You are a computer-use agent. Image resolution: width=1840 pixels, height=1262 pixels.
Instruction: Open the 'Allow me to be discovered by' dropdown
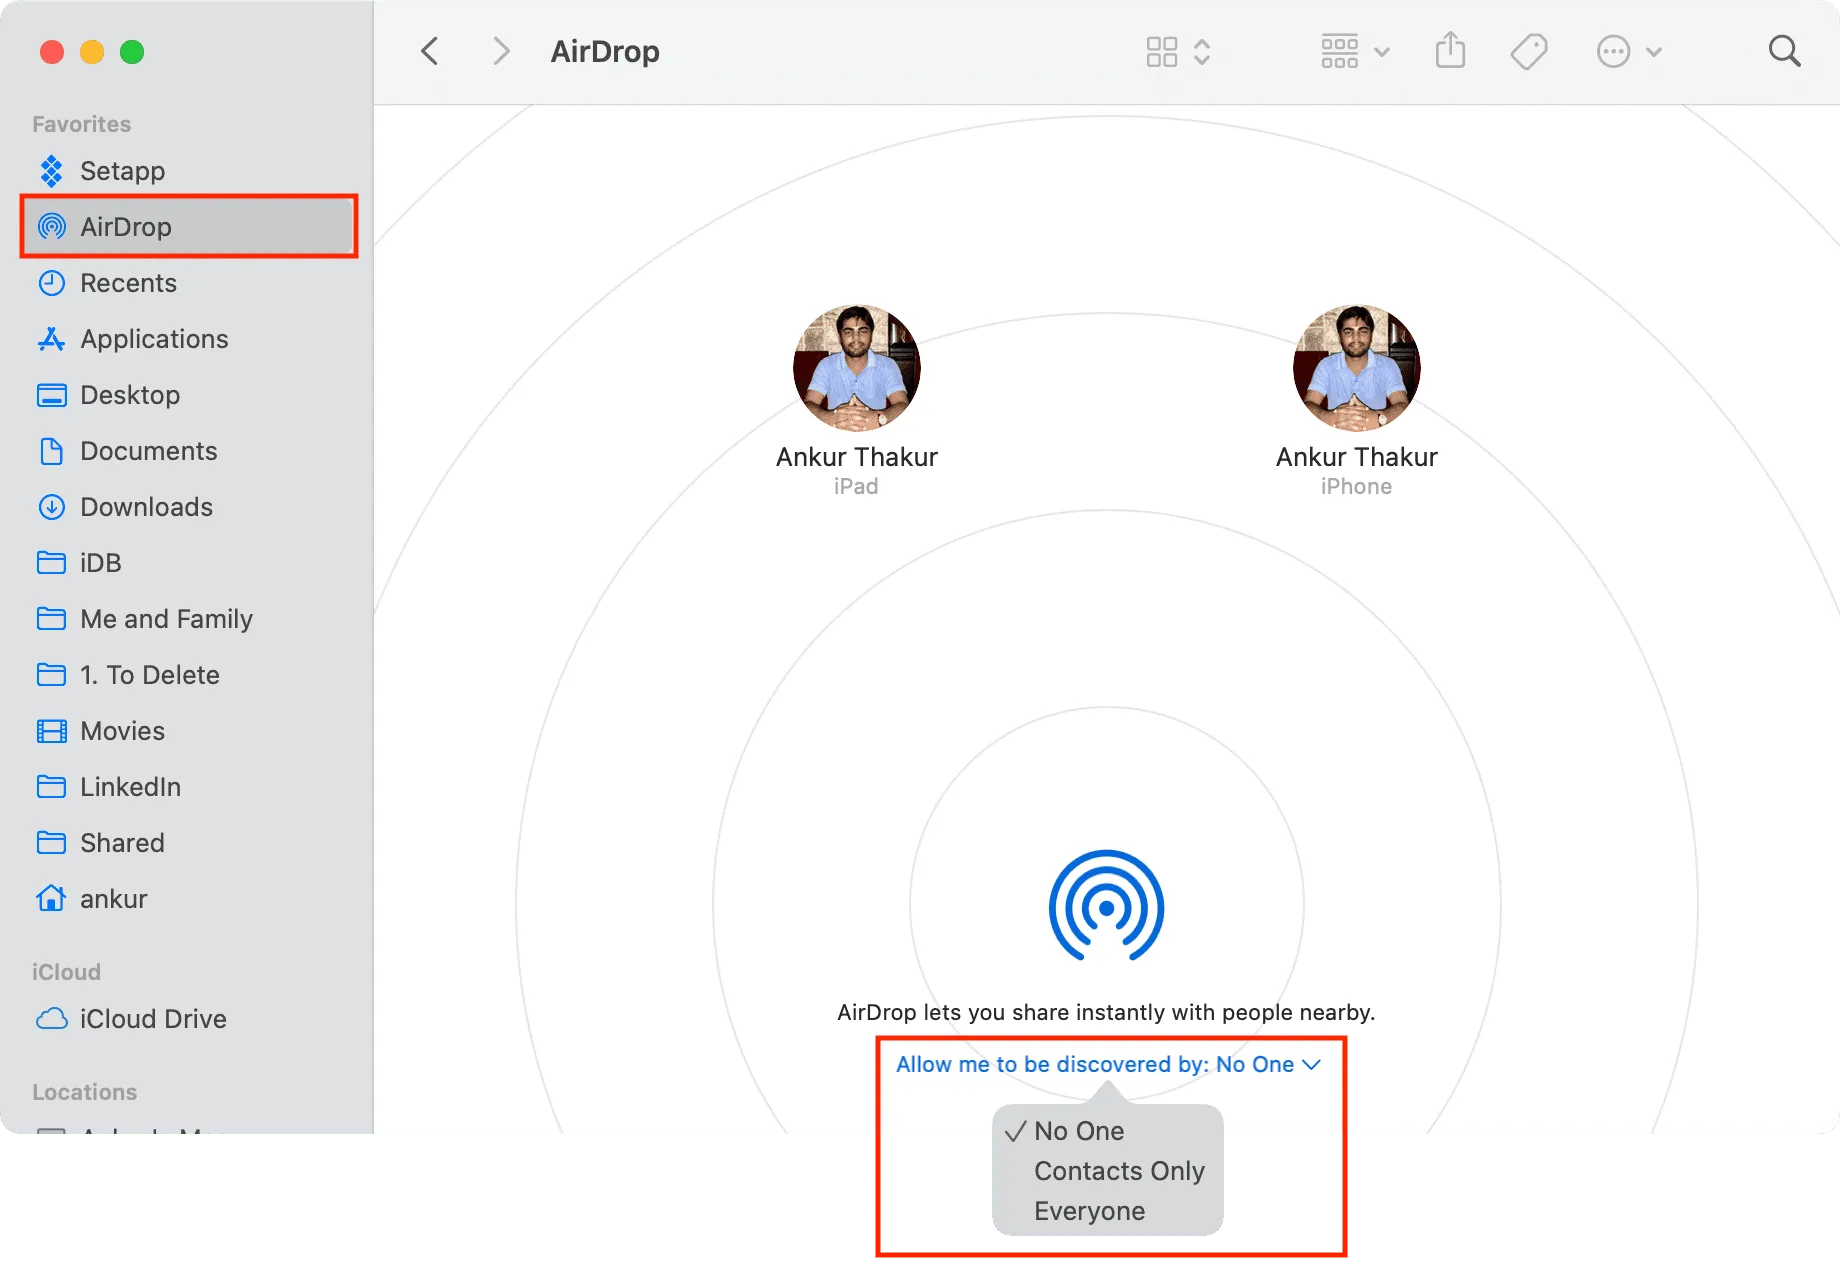[x=1108, y=1065]
